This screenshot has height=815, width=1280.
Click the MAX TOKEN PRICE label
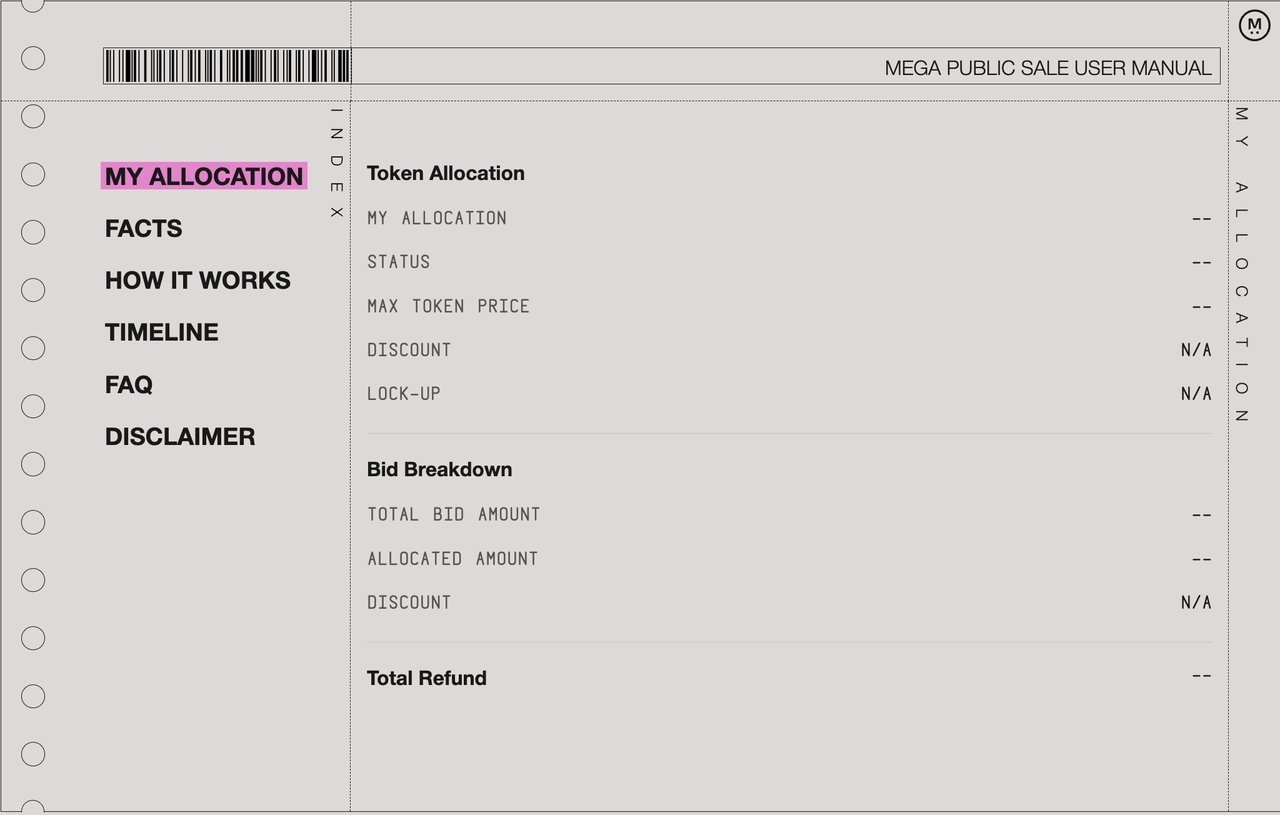click(448, 306)
